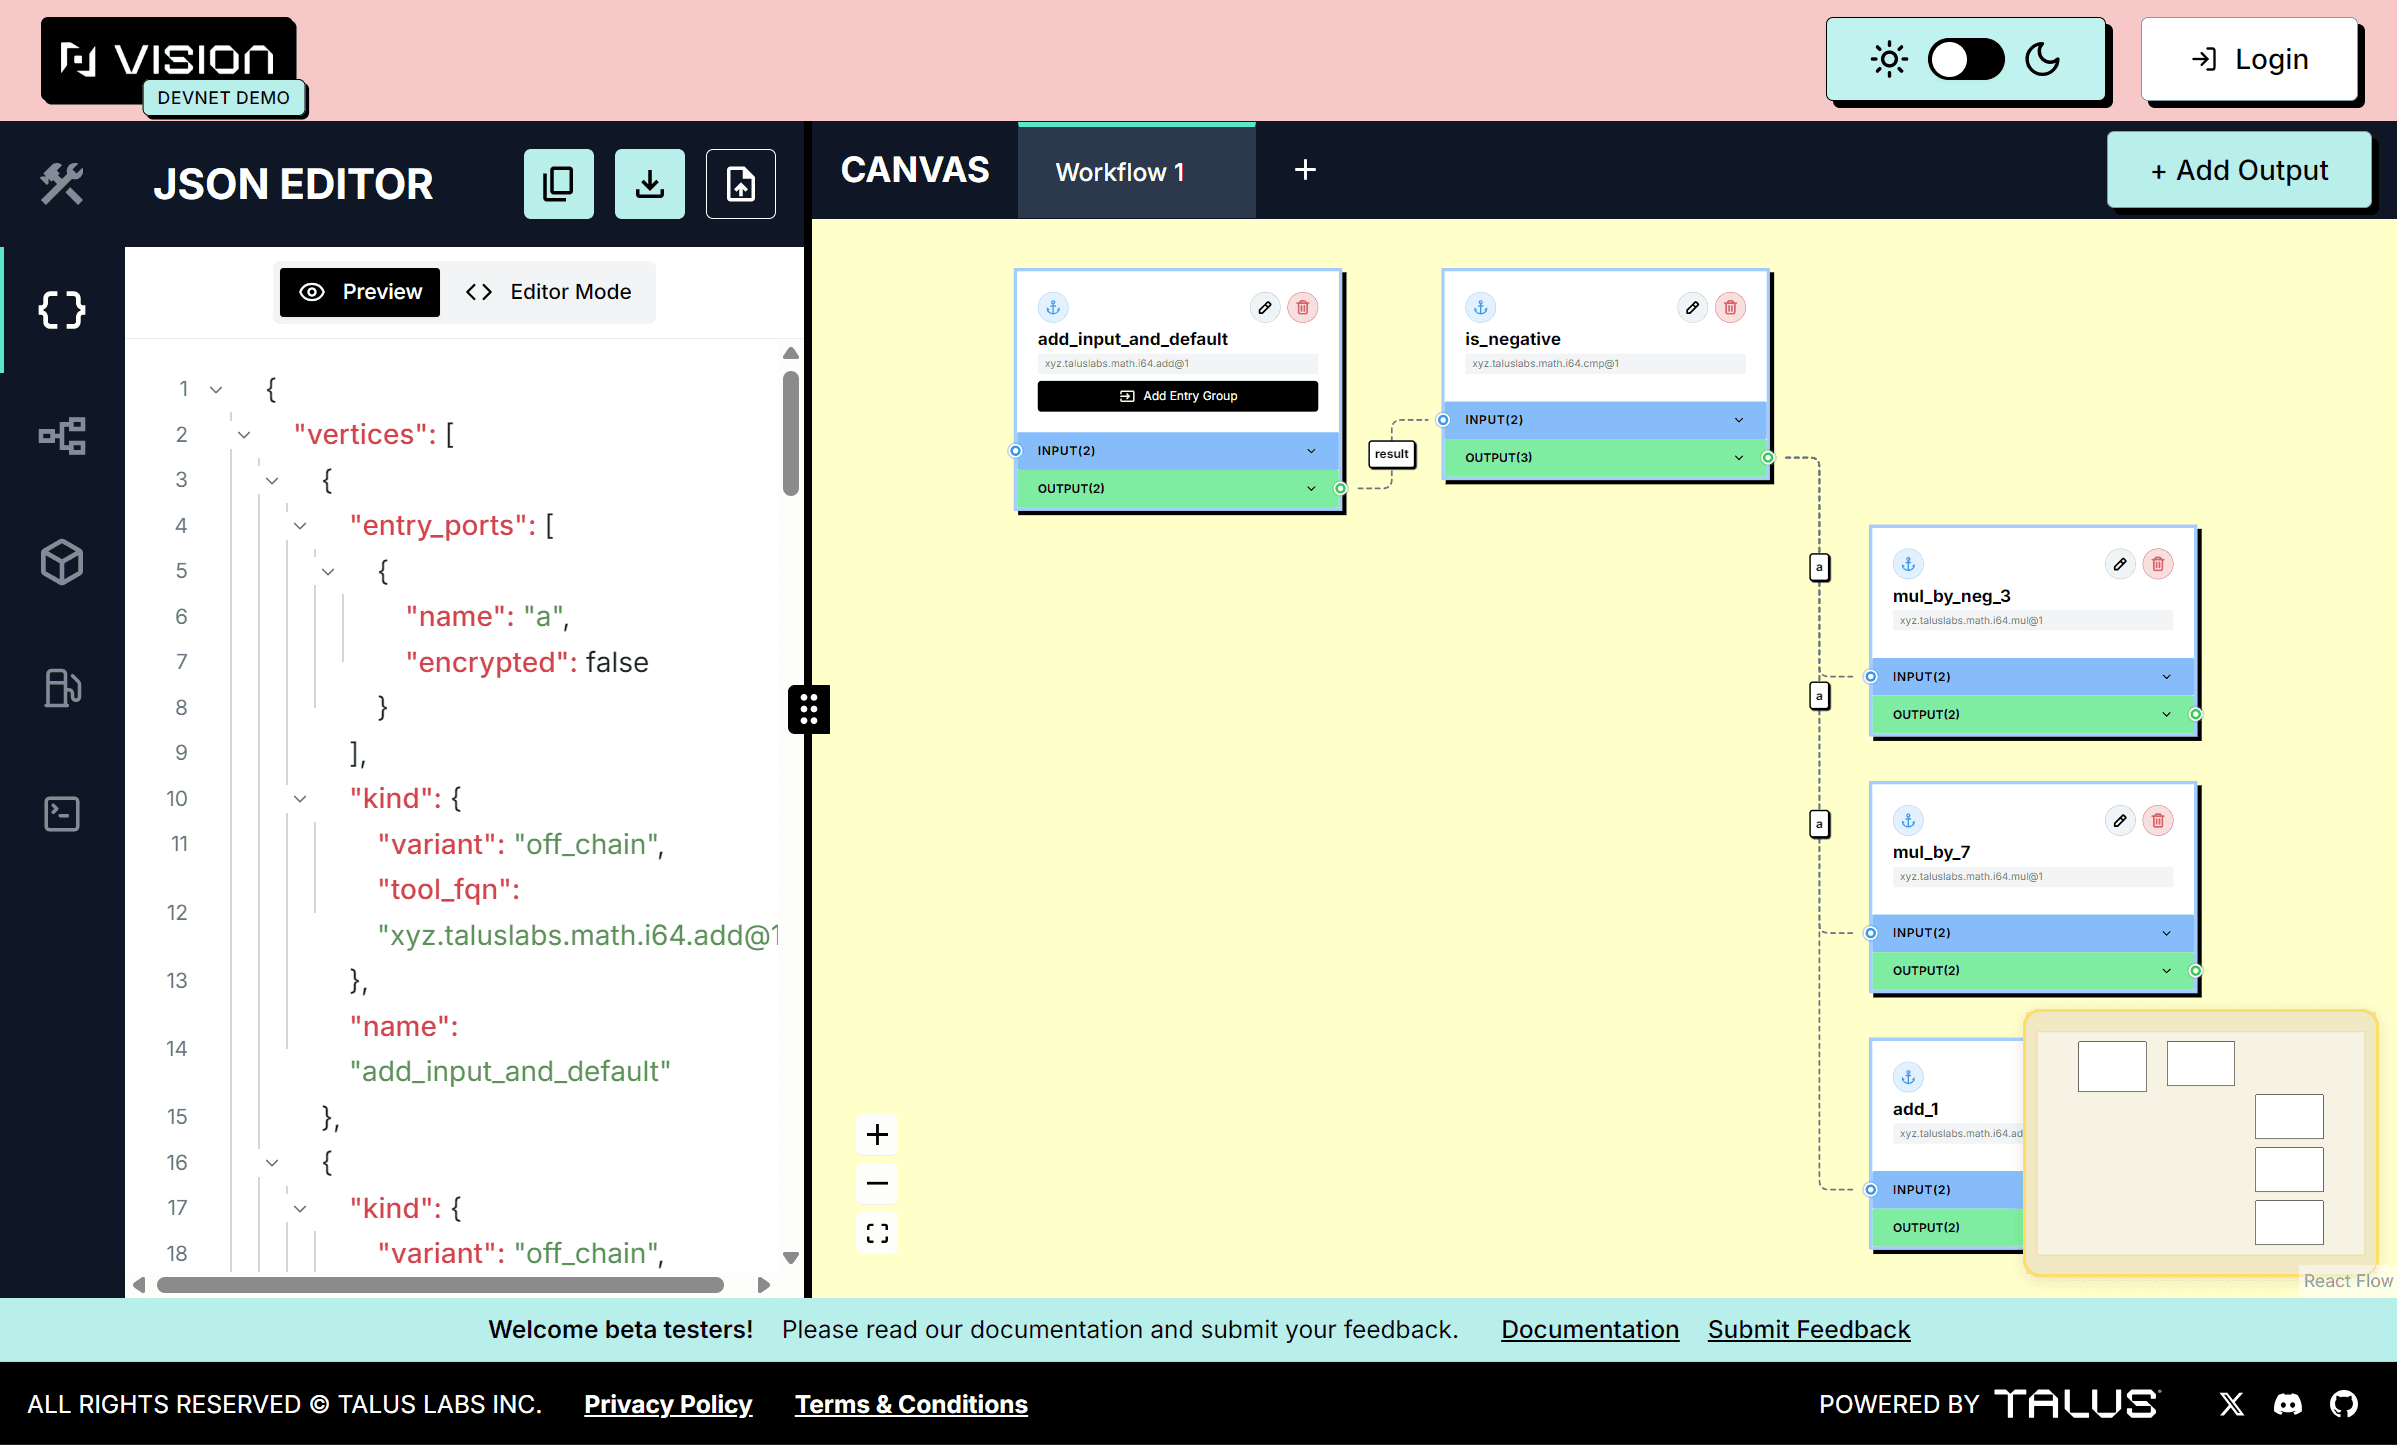Viewport: 2397px width, 1445px height.
Task: Open the Submit Feedback link
Action: point(1808,1330)
